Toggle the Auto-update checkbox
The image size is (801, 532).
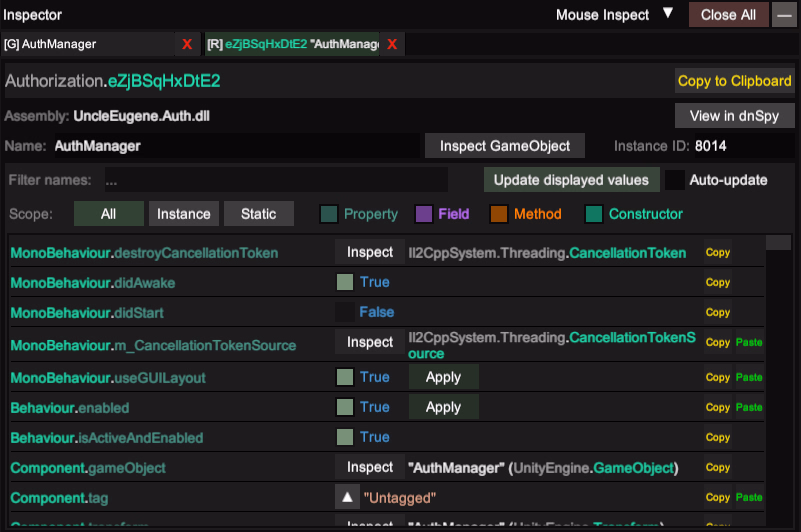click(x=676, y=180)
